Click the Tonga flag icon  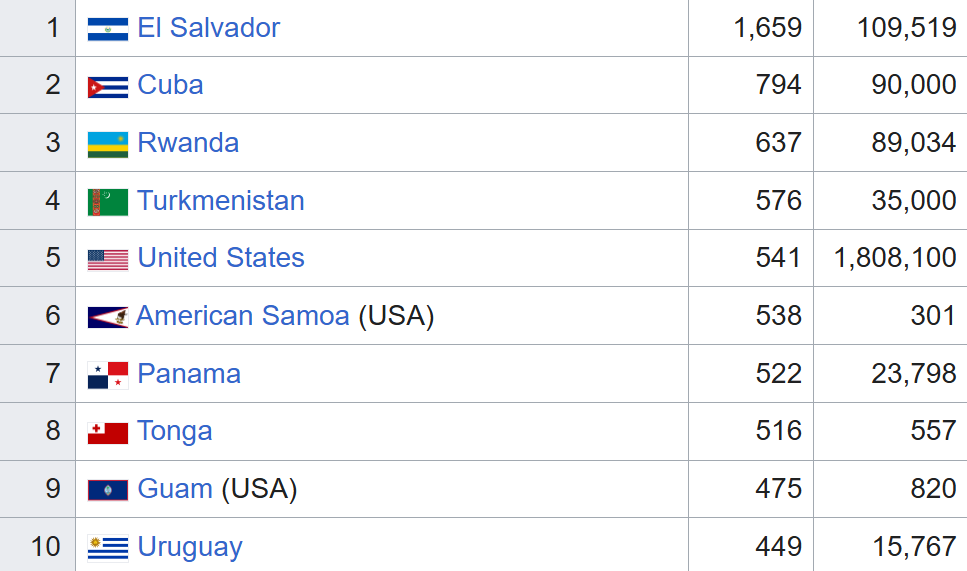108,433
